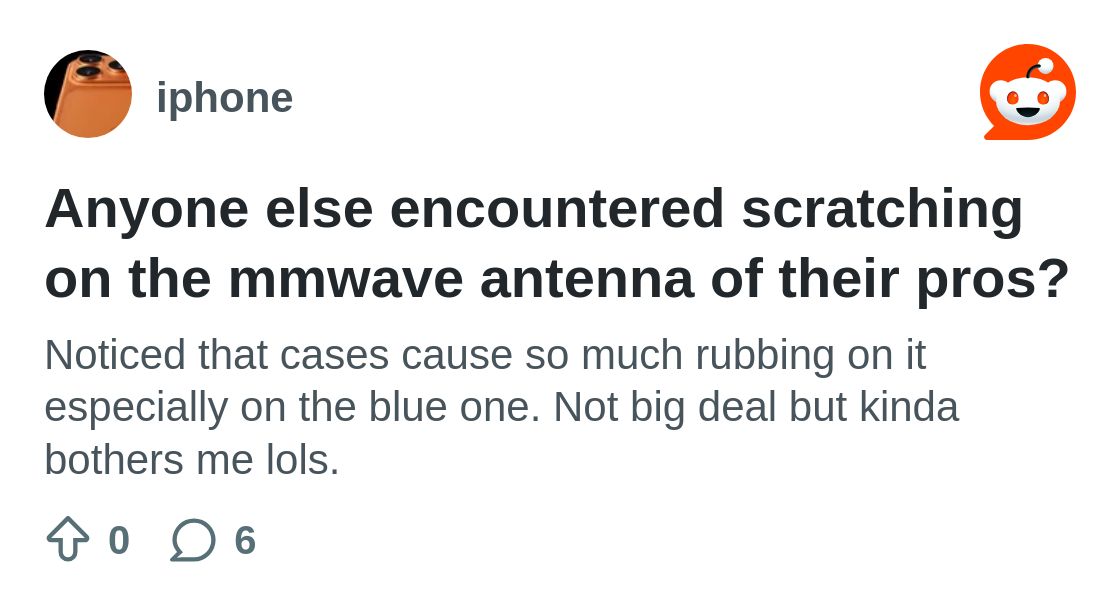This screenshot has height=614, width=1120.
Task: Click 'bothers me lols.' text line
Action: click(192, 460)
